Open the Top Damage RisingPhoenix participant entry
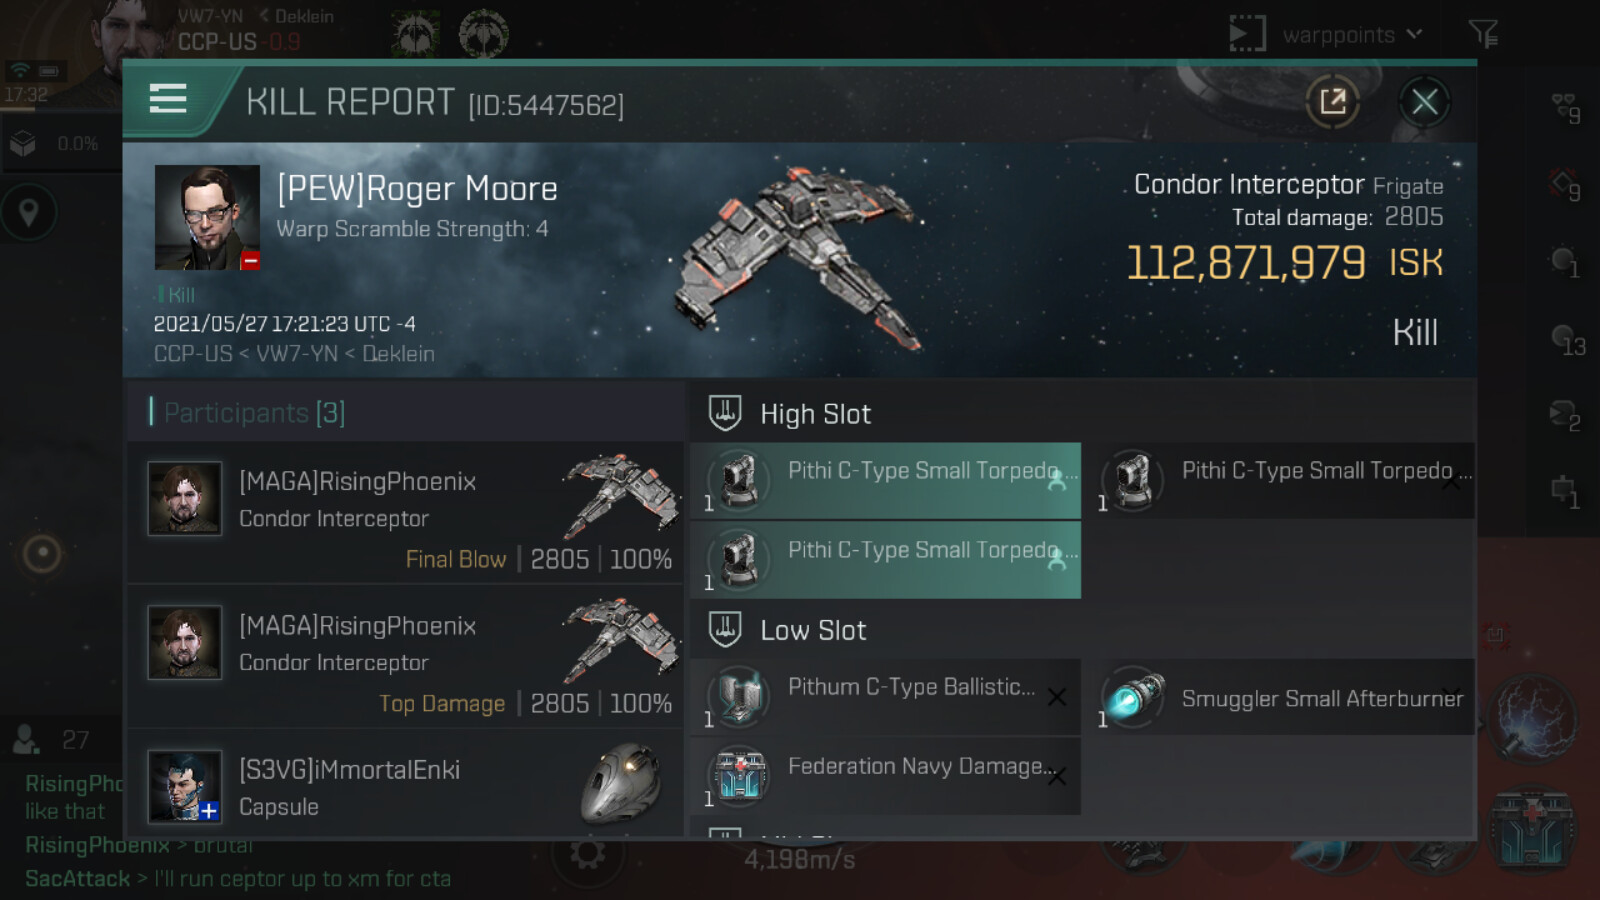The image size is (1600, 900). click(405, 657)
